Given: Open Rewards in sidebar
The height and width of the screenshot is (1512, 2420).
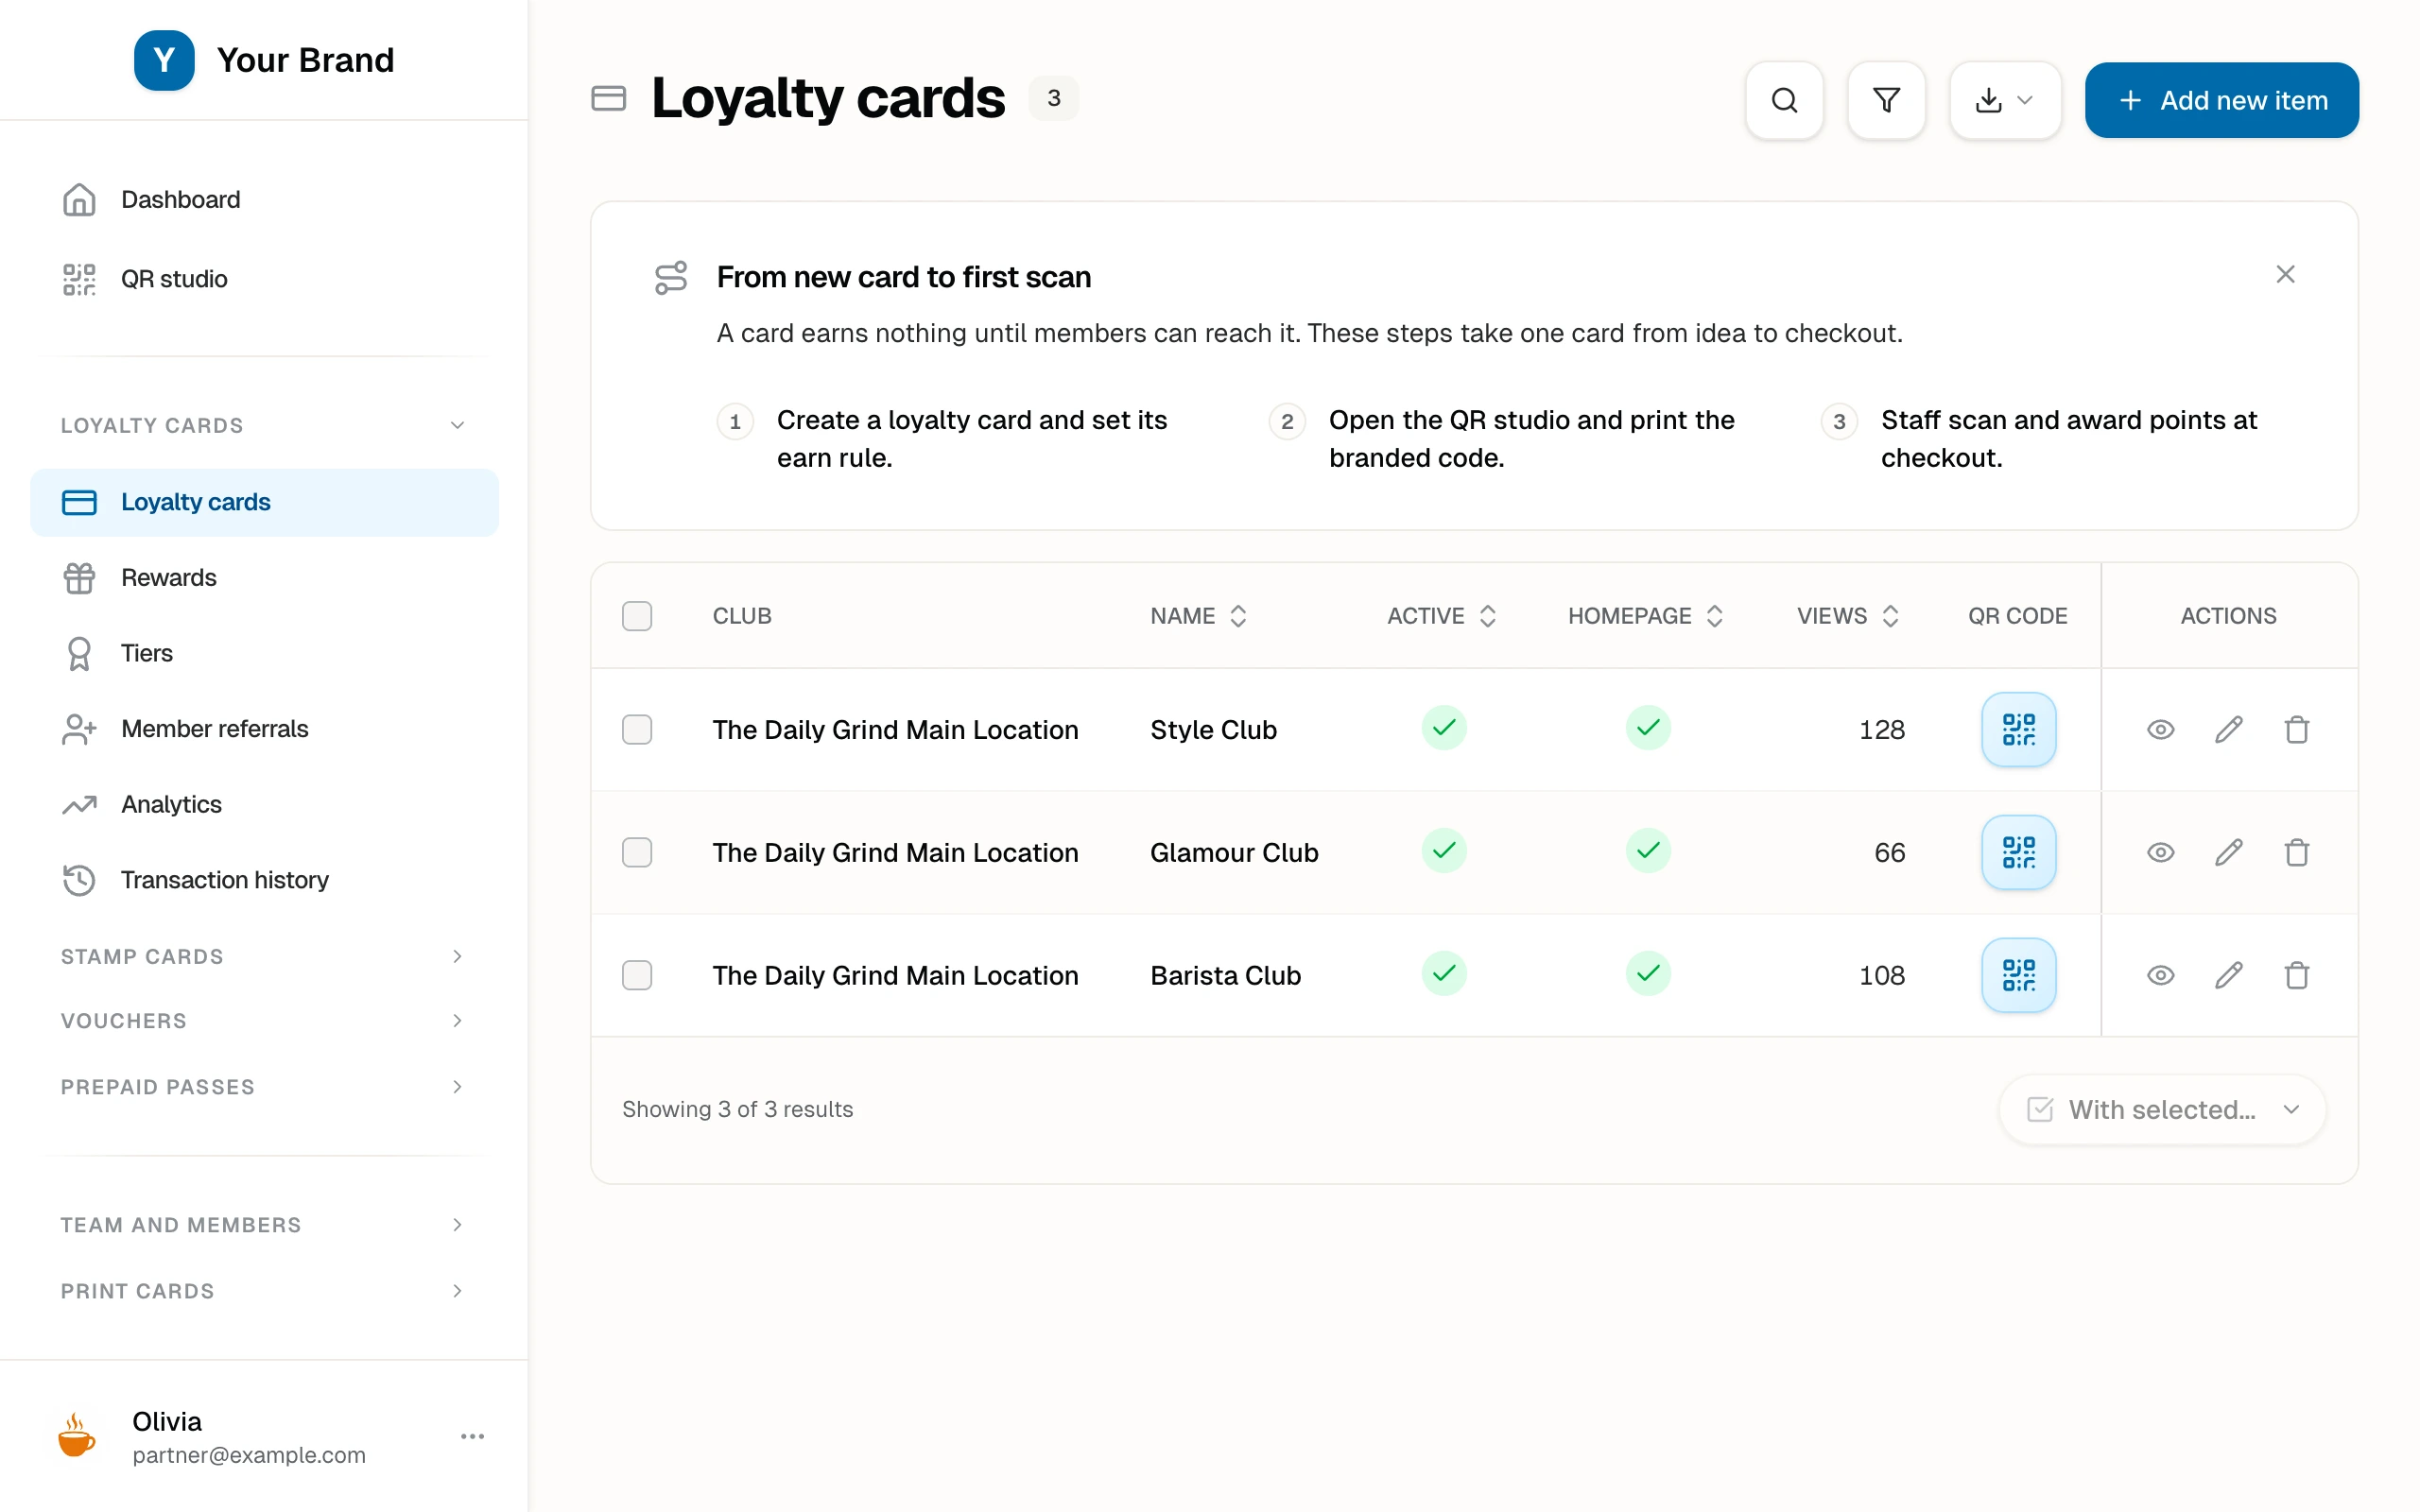Looking at the screenshot, I should [264, 578].
